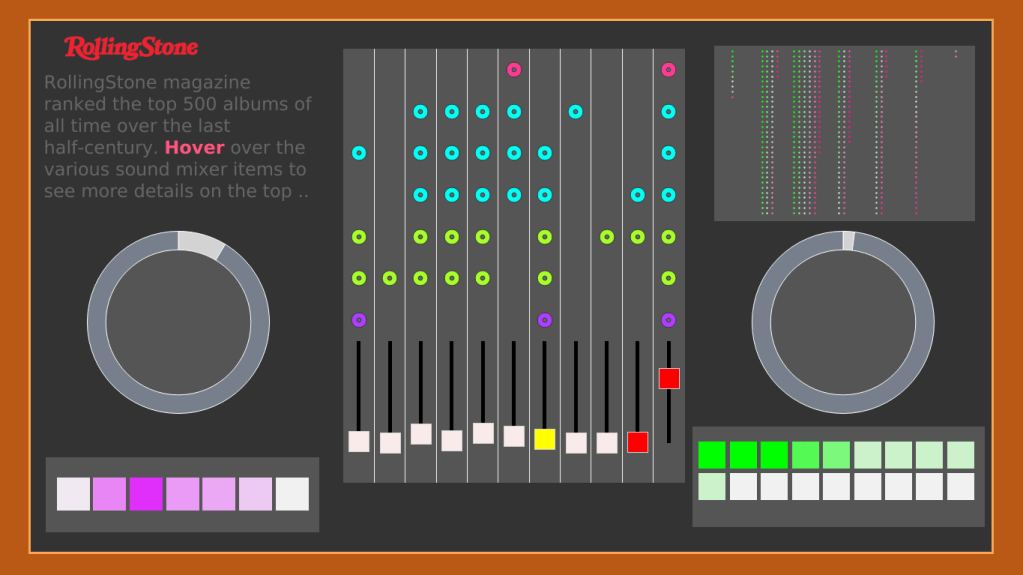The height and width of the screenshot is (575, 1023).
Task: Select the only knob in the second channel
Action: (x=390, y=278)
